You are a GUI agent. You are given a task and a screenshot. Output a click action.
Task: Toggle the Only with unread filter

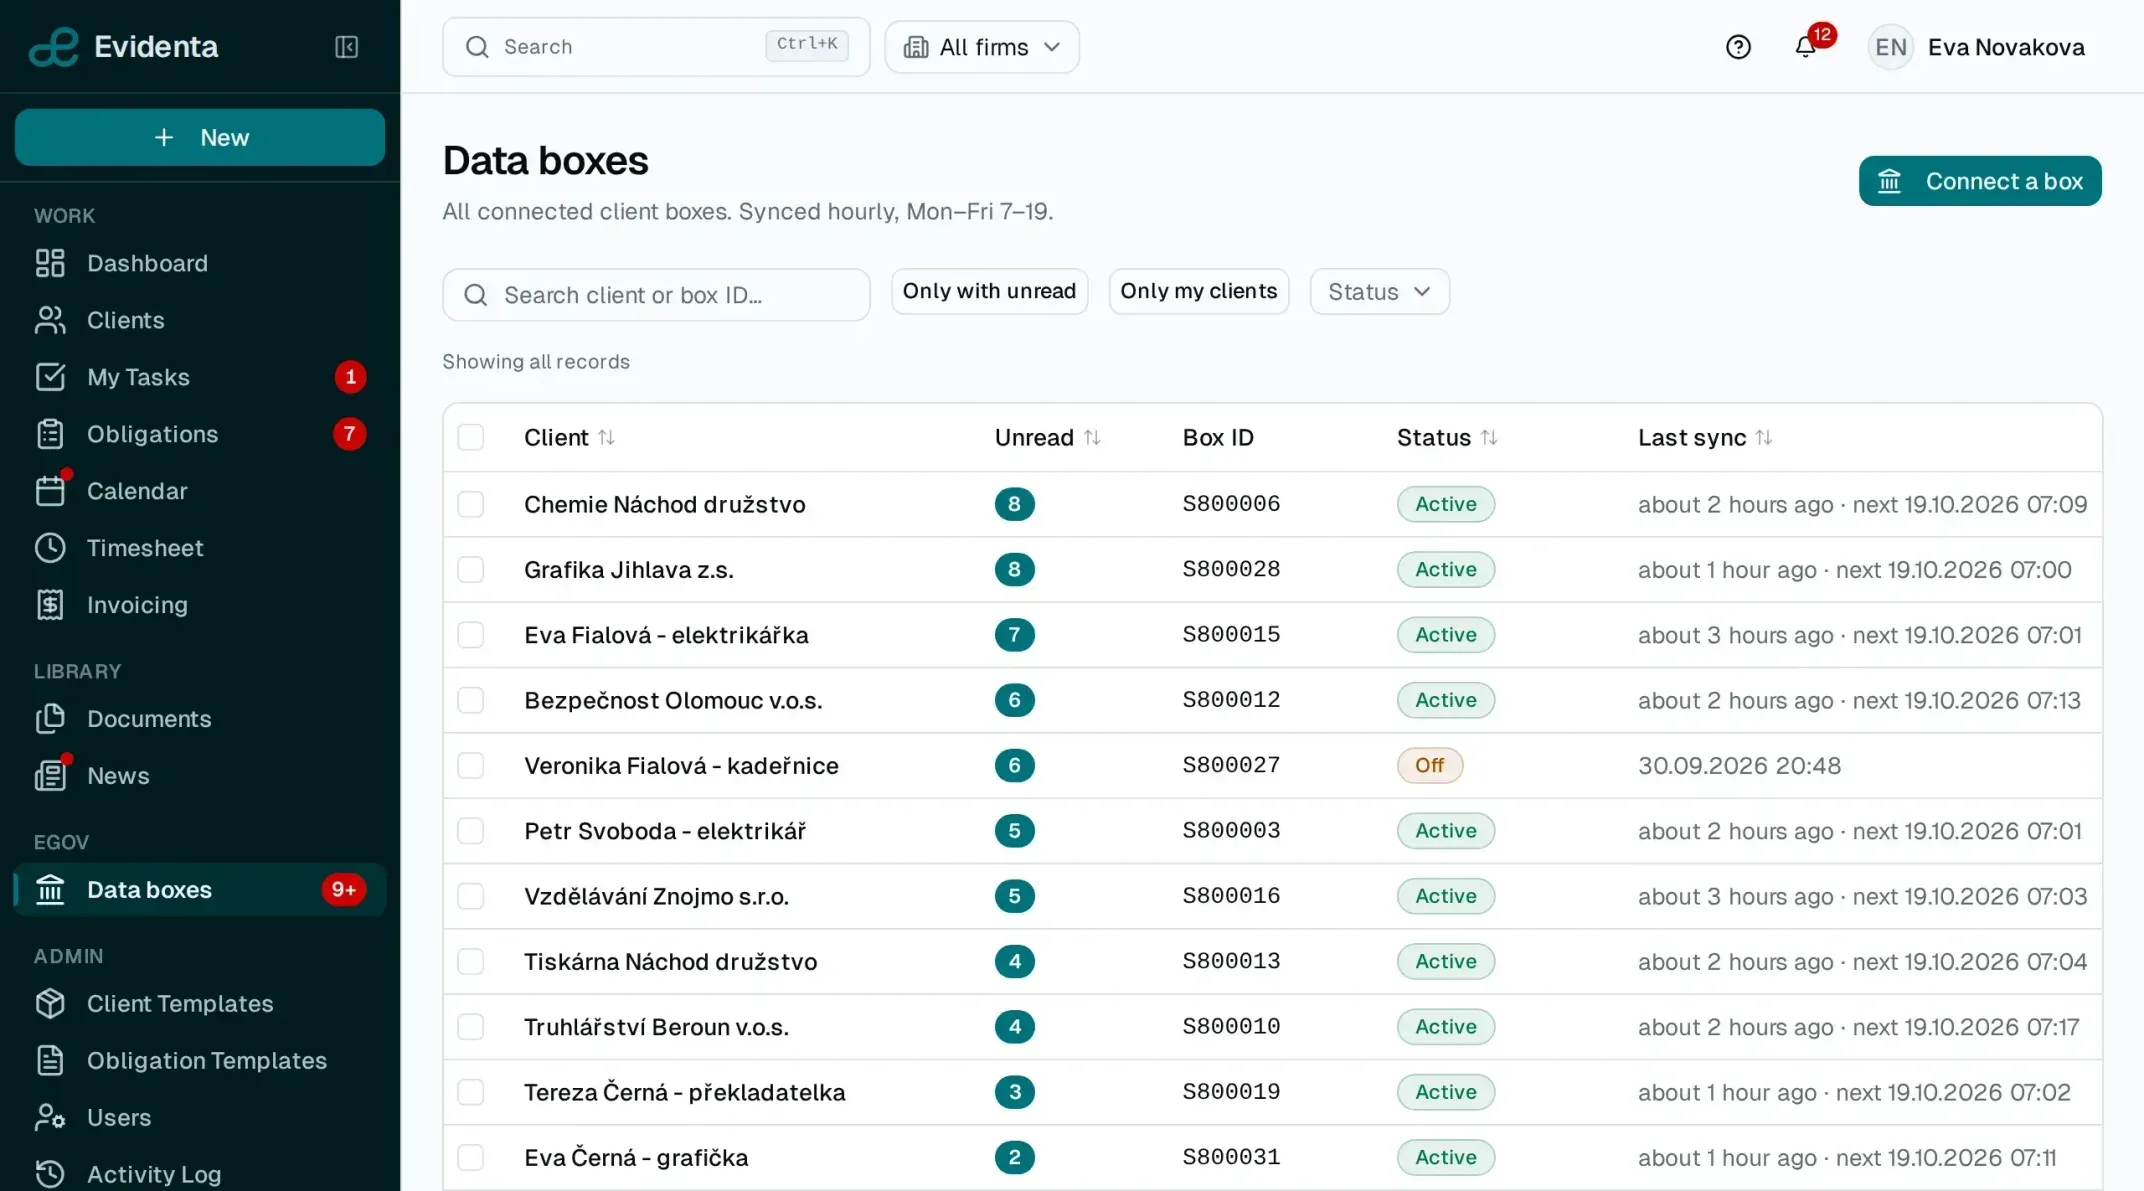989,291
